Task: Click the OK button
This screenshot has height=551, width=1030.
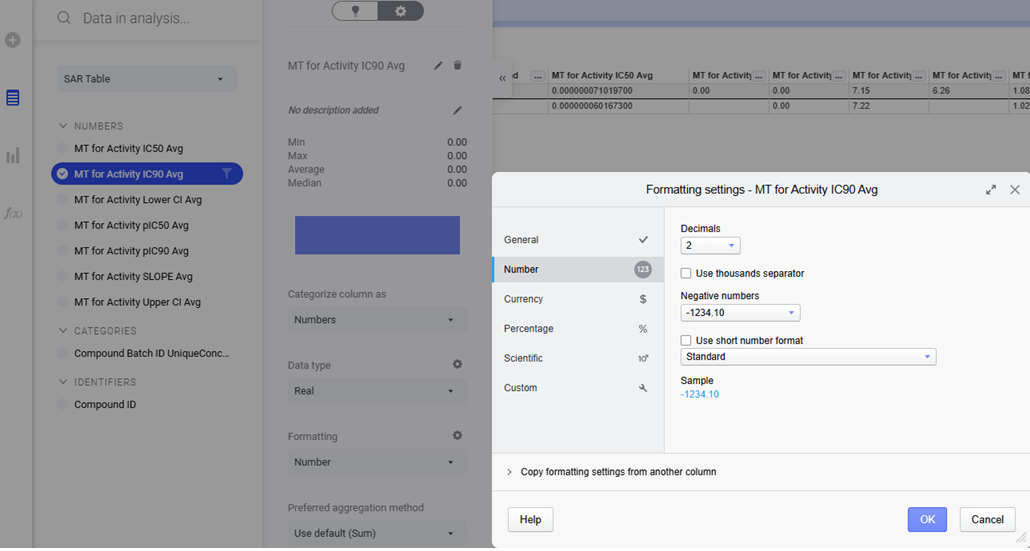Action: click(927, 519)
